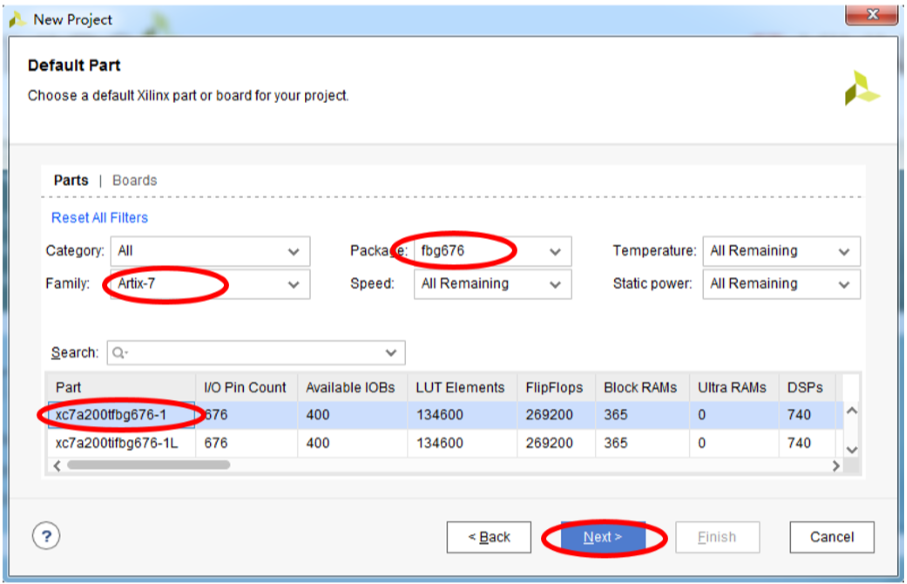Switch to the Parts tab

click(71, 180)
